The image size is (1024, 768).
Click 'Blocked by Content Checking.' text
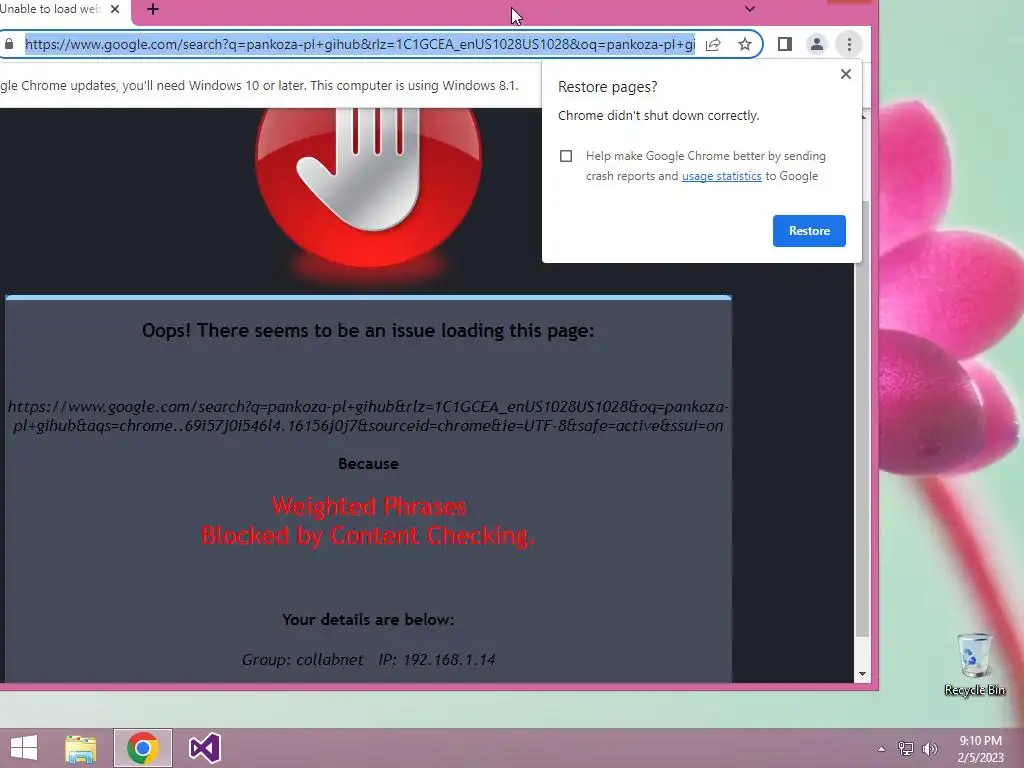pos(368,536)
